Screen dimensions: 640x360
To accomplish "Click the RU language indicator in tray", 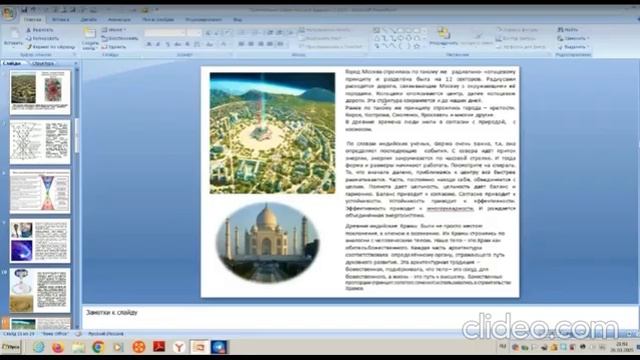I will [503, 347].
